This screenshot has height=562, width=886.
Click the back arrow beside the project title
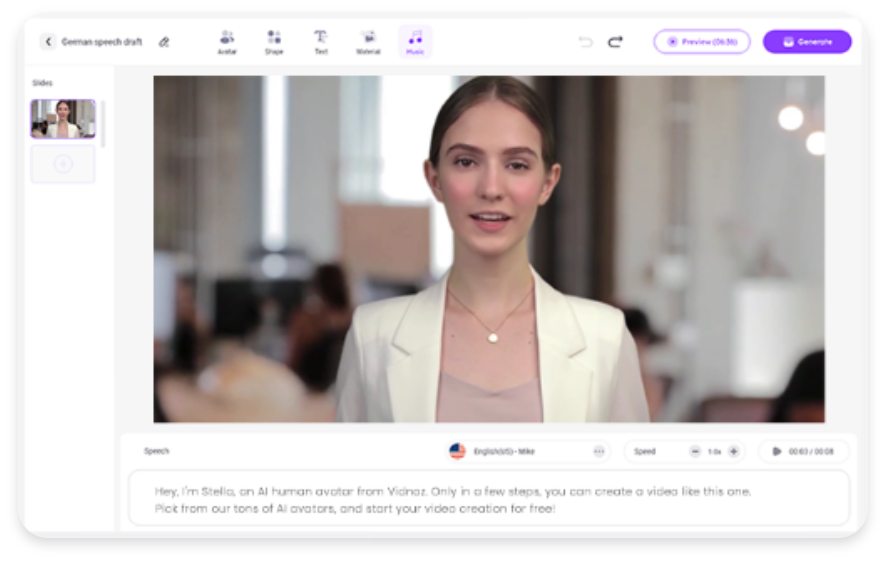point(48,42)
